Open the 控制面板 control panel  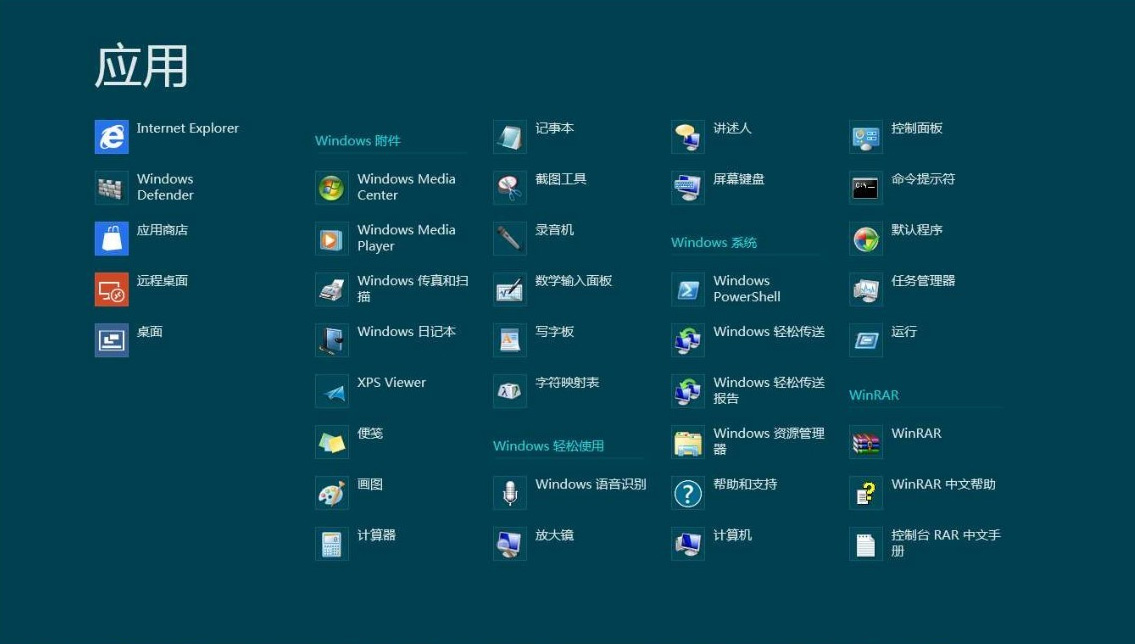(x=866, y=137)
